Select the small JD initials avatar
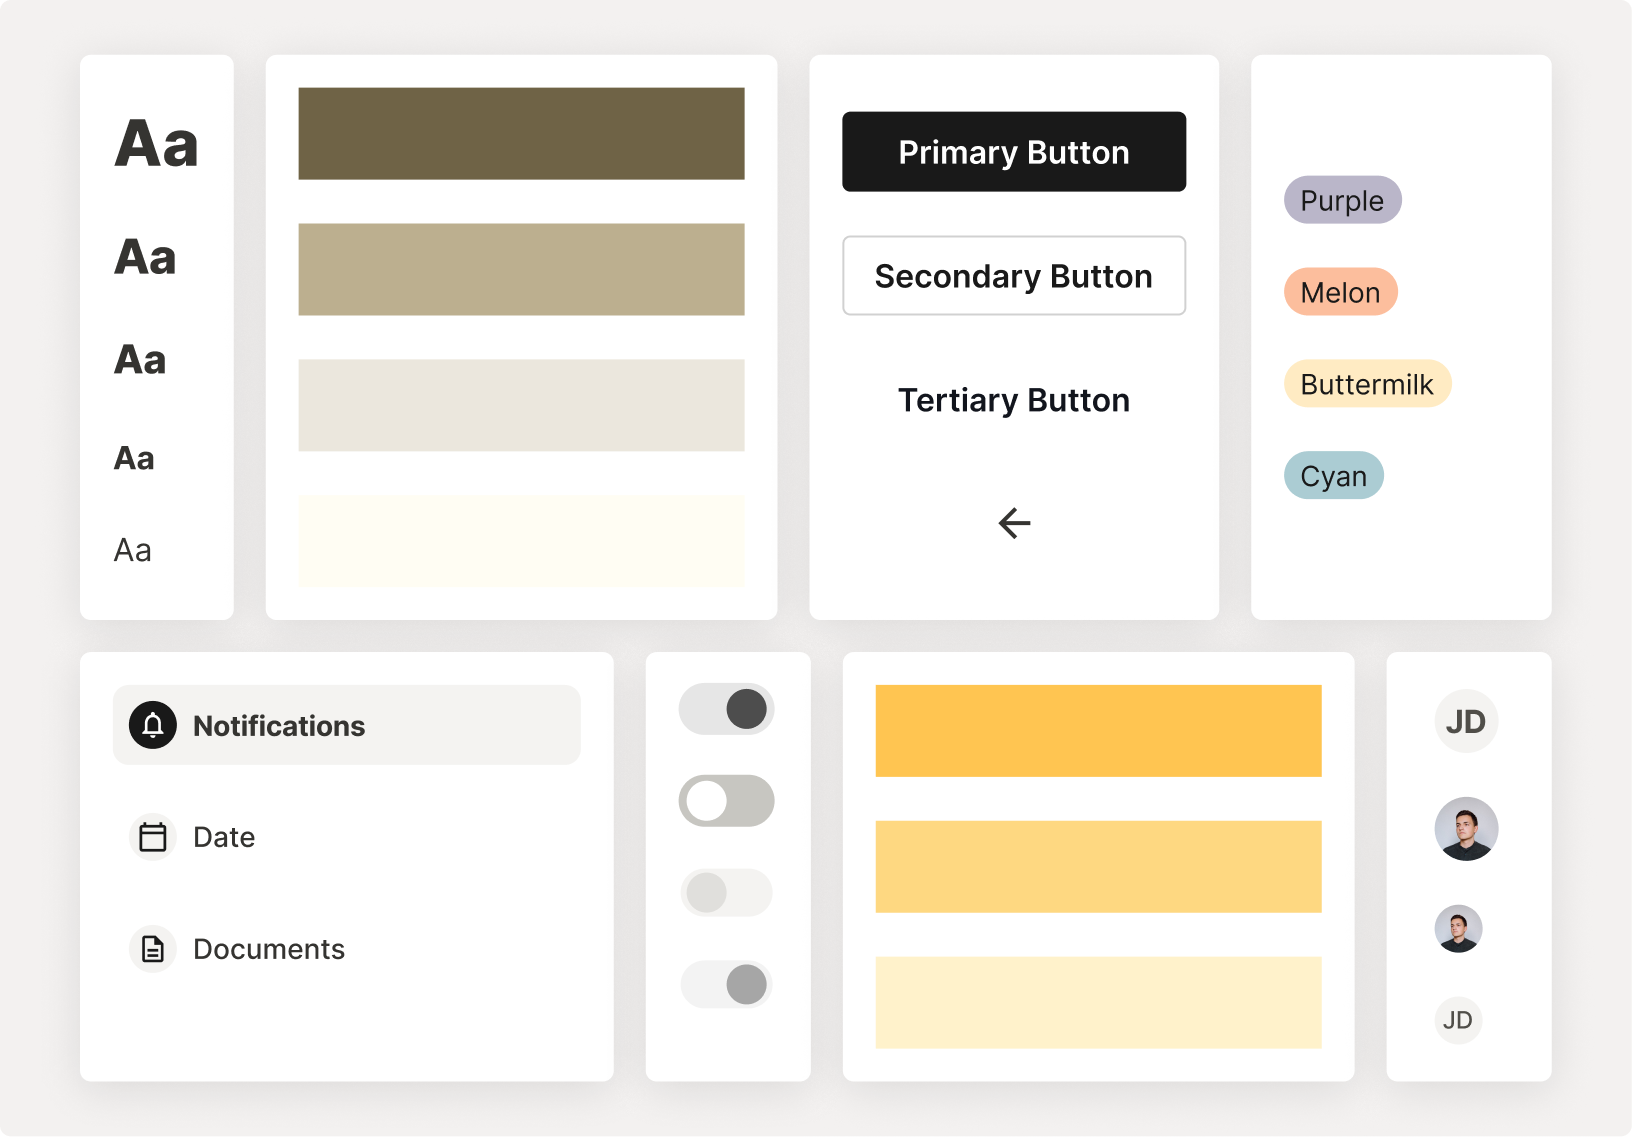The image size is (1632, 1138). coord(1458,1020)
